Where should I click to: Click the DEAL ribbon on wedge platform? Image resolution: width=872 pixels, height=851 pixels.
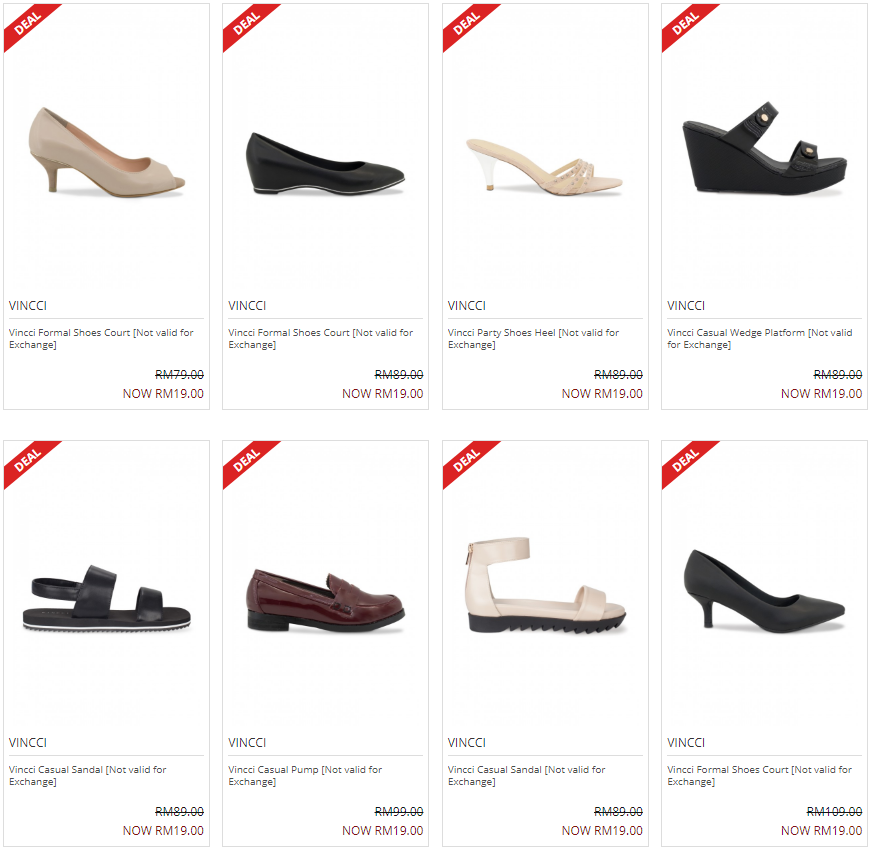[x=685, y=24]
